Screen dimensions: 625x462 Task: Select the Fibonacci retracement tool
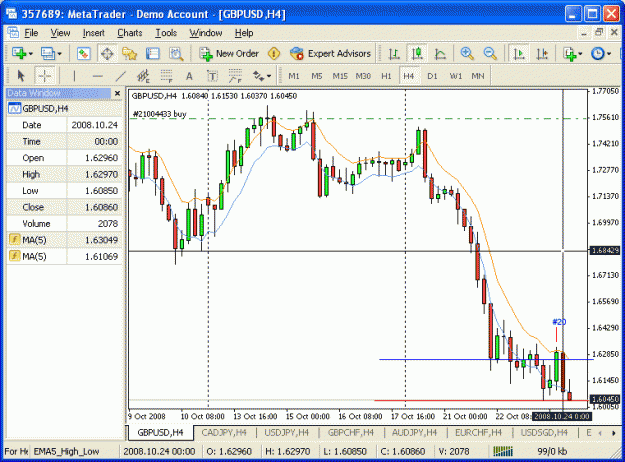[166, 76]
